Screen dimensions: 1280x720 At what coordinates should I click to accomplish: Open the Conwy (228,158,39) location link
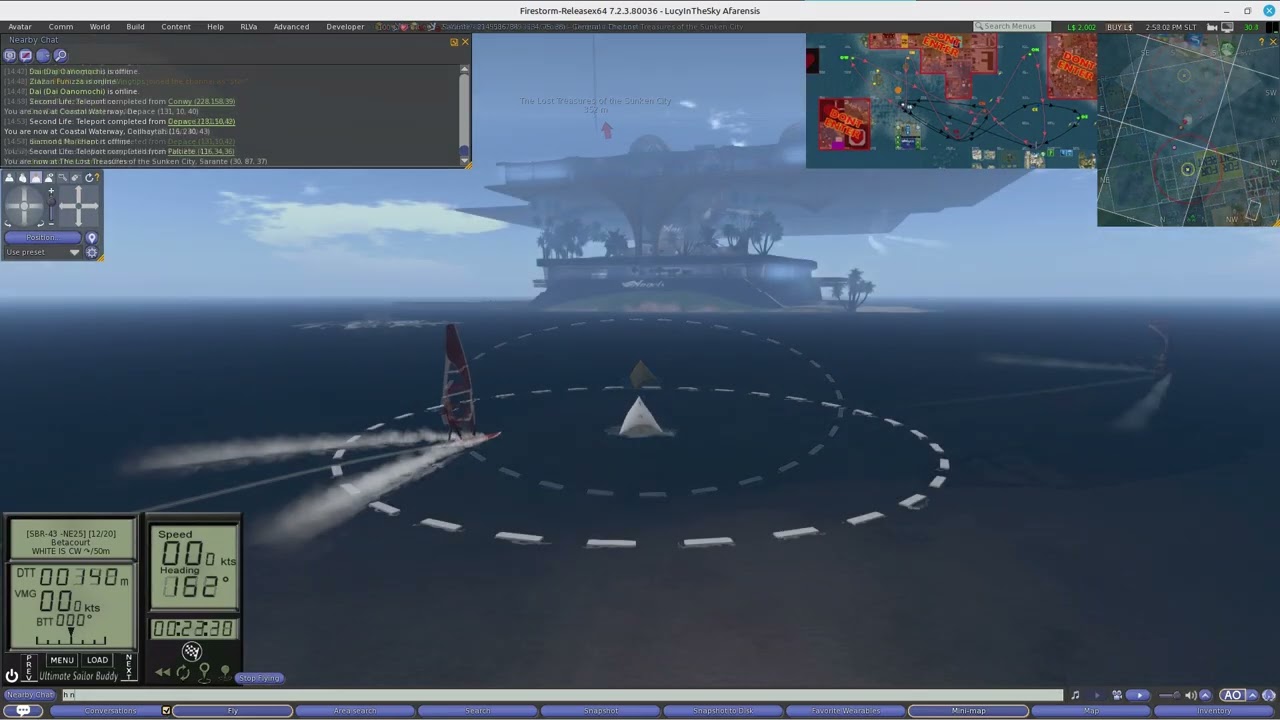201,101
